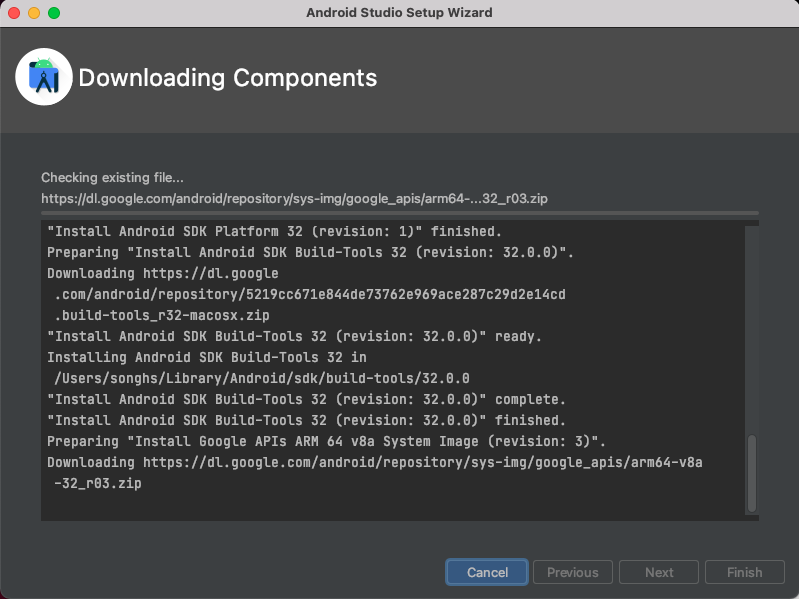The width and height of the screenshot is (799, 599).
Task: Minimize the window with the yellow button
Action: [34, 13]
